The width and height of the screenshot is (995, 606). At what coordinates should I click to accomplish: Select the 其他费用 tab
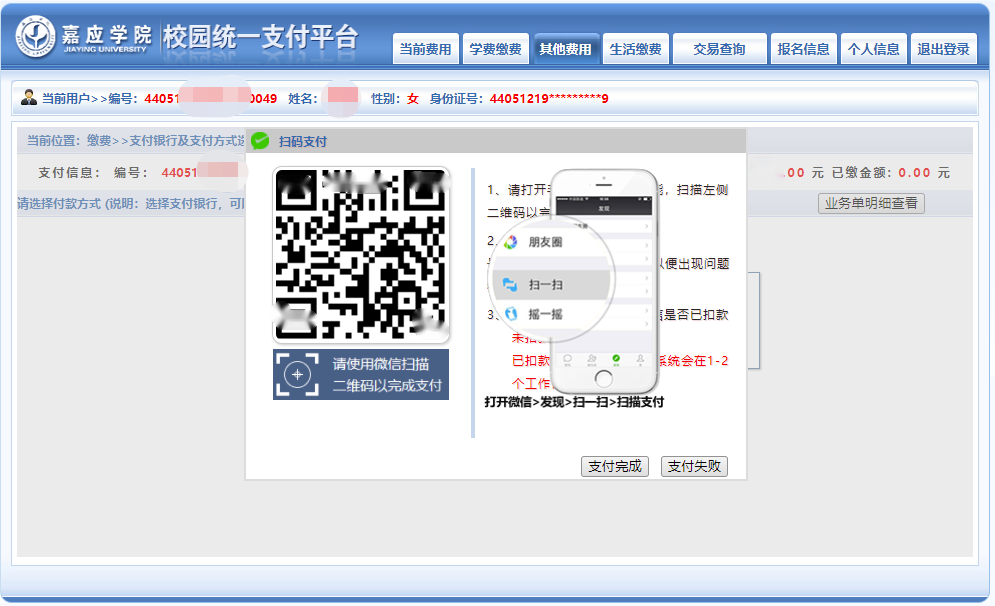(x=565, y=49)
